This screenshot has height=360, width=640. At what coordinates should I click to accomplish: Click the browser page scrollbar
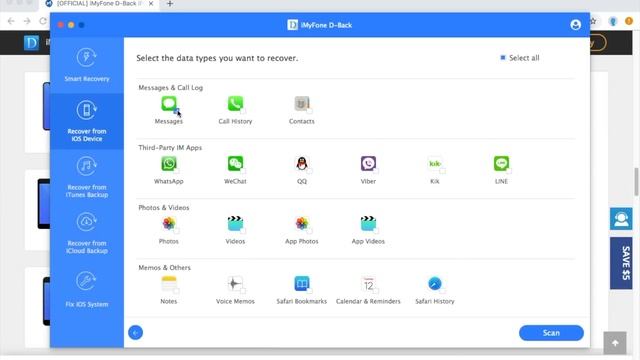pyautogui.click(x=636, y=182)
